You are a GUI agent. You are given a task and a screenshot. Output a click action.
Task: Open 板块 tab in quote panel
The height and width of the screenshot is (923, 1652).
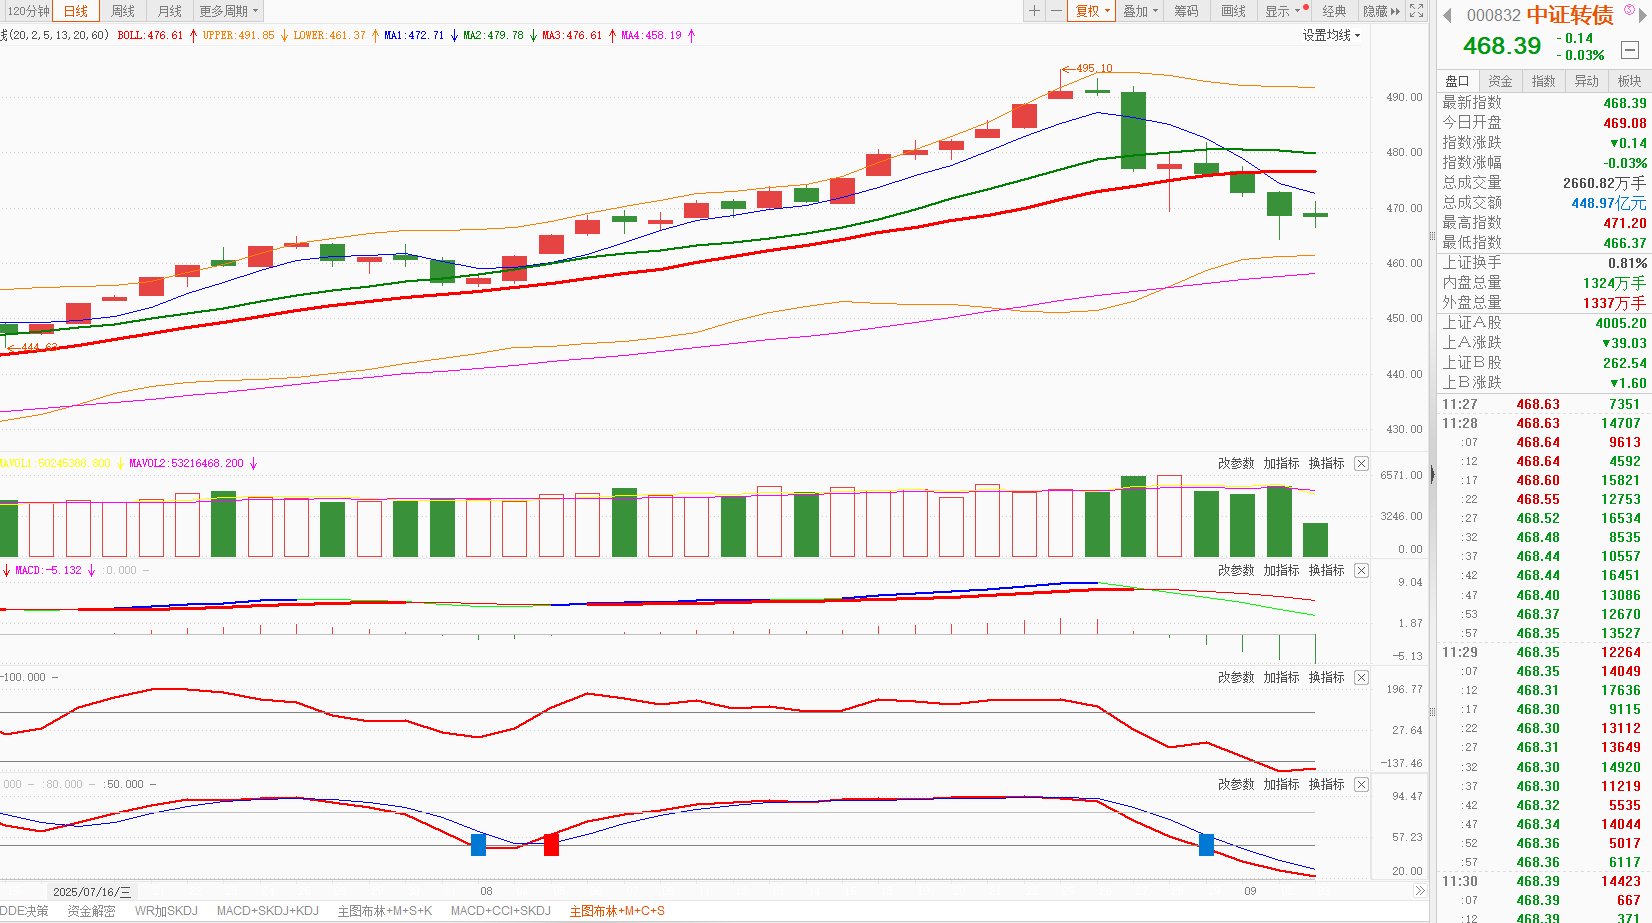[x=1629, y=81]
